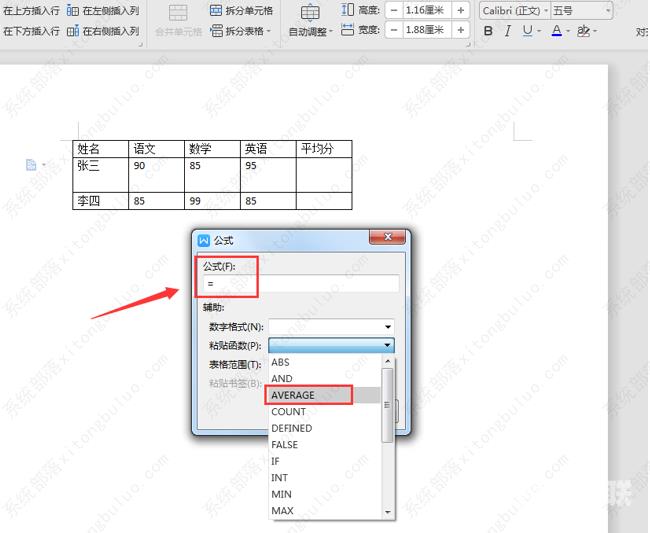Increase column width with plus button
Image resolution: width=650 pixels, height=533 pixels.
pyautogui.click(x=461, y=30)
